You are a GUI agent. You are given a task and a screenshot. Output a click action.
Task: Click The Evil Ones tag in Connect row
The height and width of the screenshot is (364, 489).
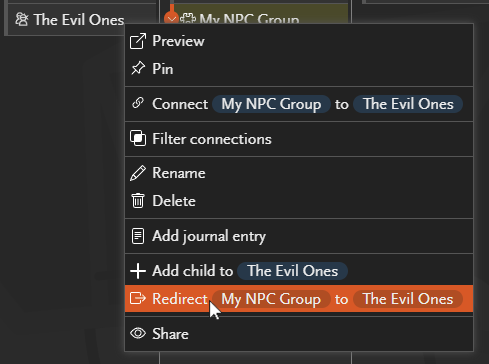coord(408,104)
